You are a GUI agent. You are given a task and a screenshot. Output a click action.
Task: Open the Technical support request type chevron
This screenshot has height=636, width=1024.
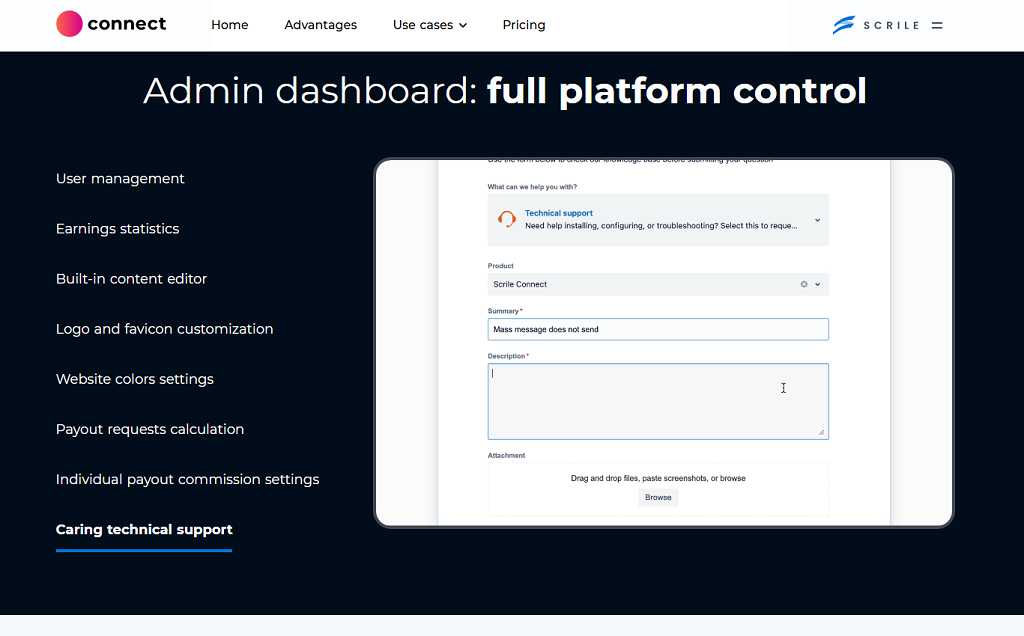pyautogui.click(x=817, y=219)
